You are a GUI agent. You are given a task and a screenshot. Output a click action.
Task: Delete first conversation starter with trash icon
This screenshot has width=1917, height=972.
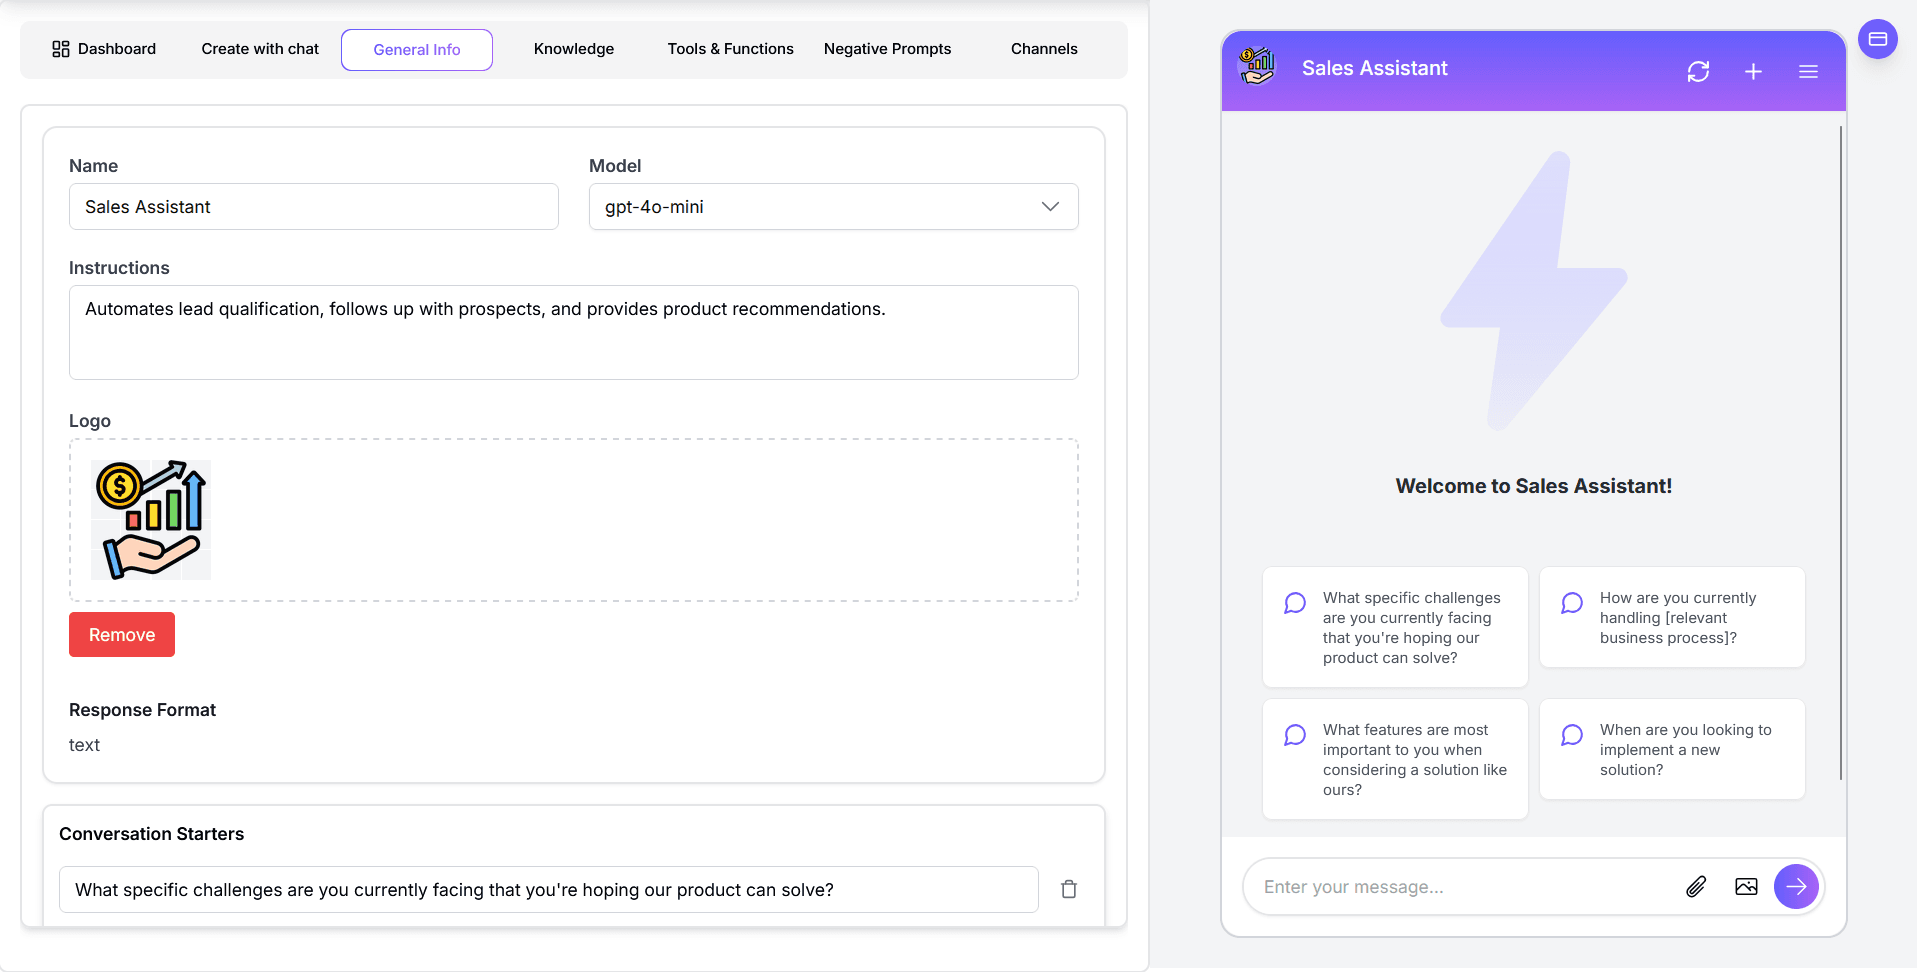(x=1069, y=889)
